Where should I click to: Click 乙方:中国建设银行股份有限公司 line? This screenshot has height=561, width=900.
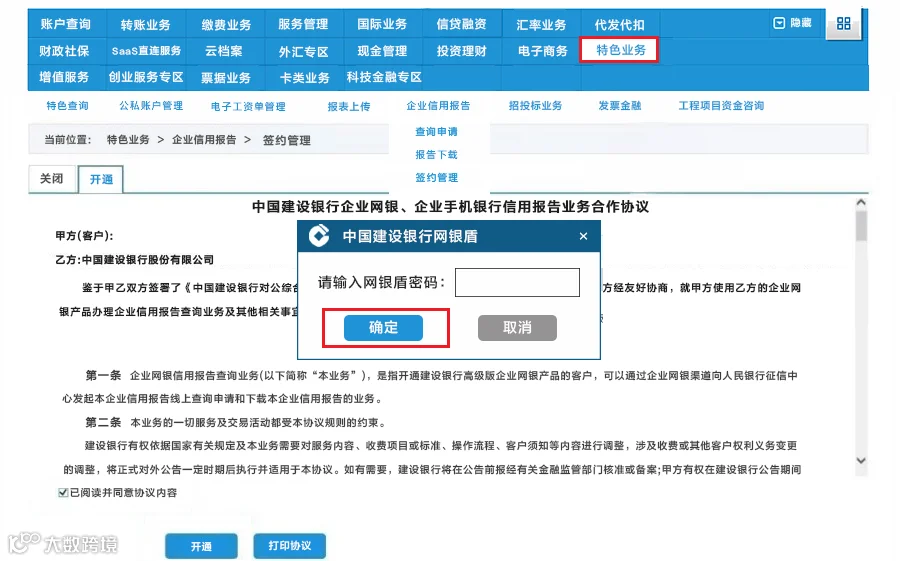click(x=134, y=260)
